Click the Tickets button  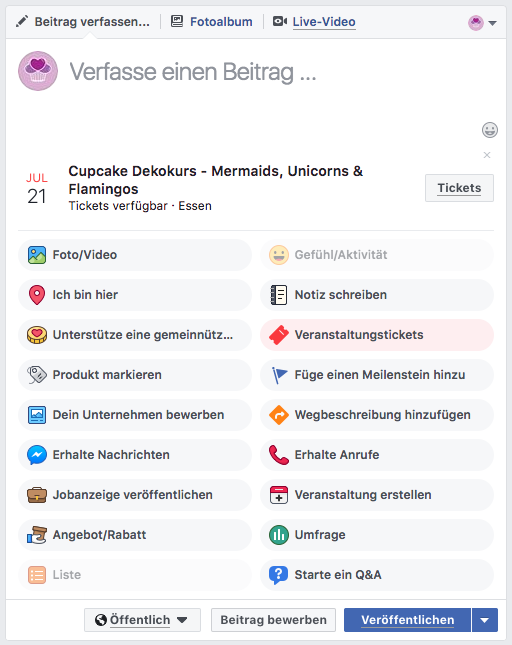point(459,188)
